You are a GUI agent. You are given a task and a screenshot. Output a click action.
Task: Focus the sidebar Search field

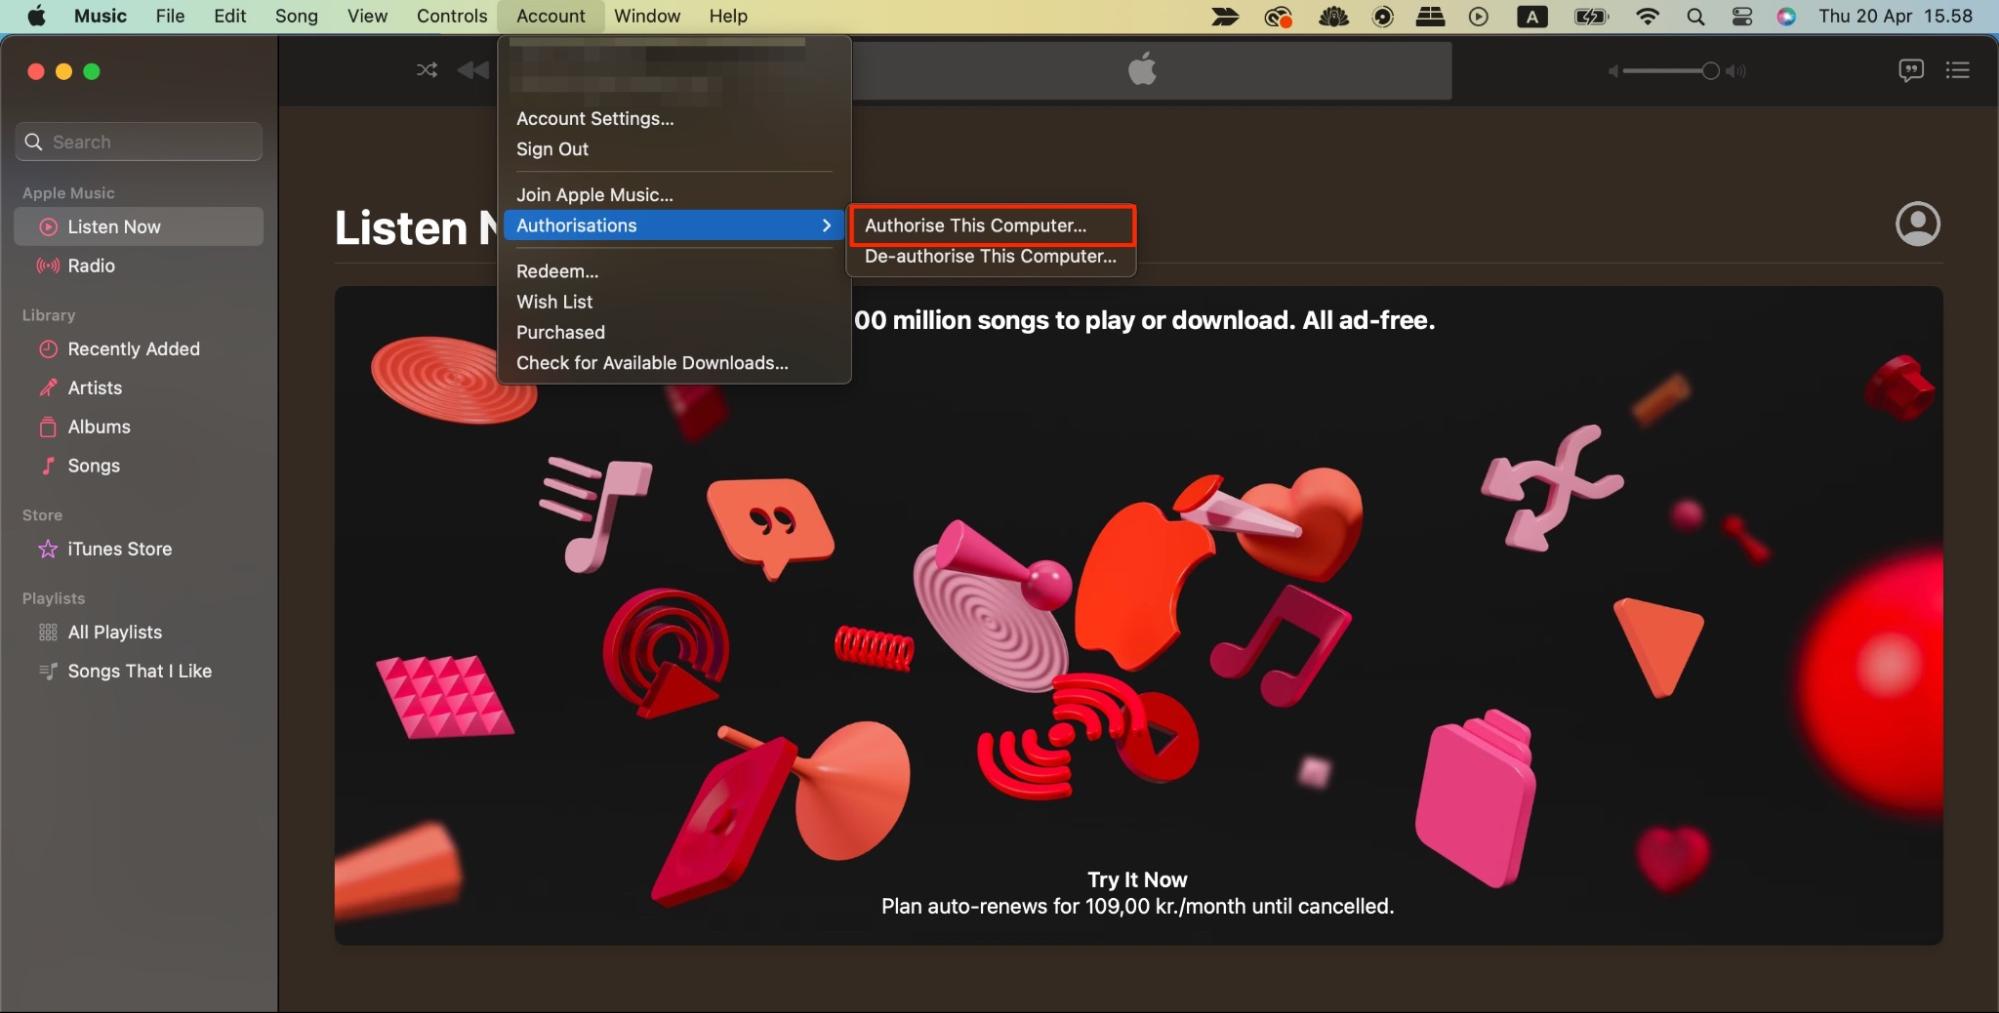[x=139, y=142]
